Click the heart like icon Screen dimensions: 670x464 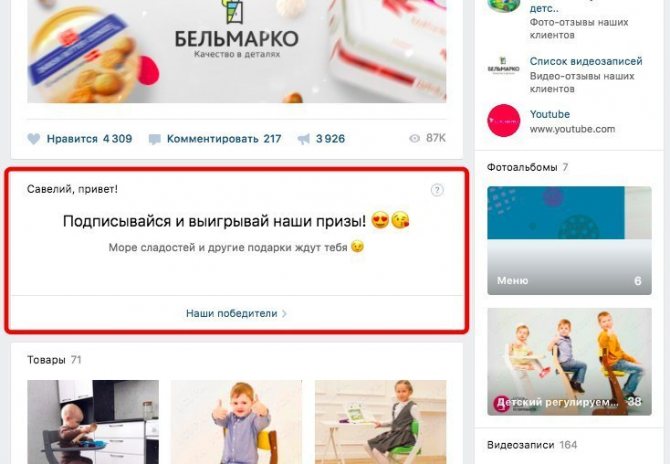pos(33,139)
